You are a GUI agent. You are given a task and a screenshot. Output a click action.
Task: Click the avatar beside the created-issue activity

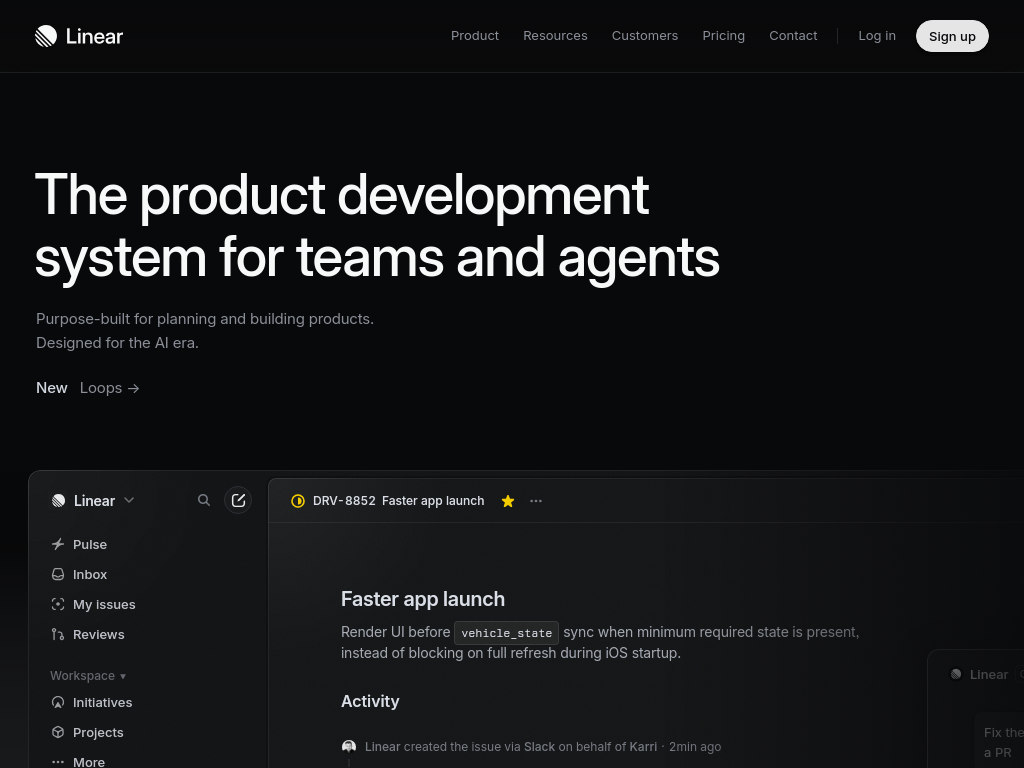[349, 746]
